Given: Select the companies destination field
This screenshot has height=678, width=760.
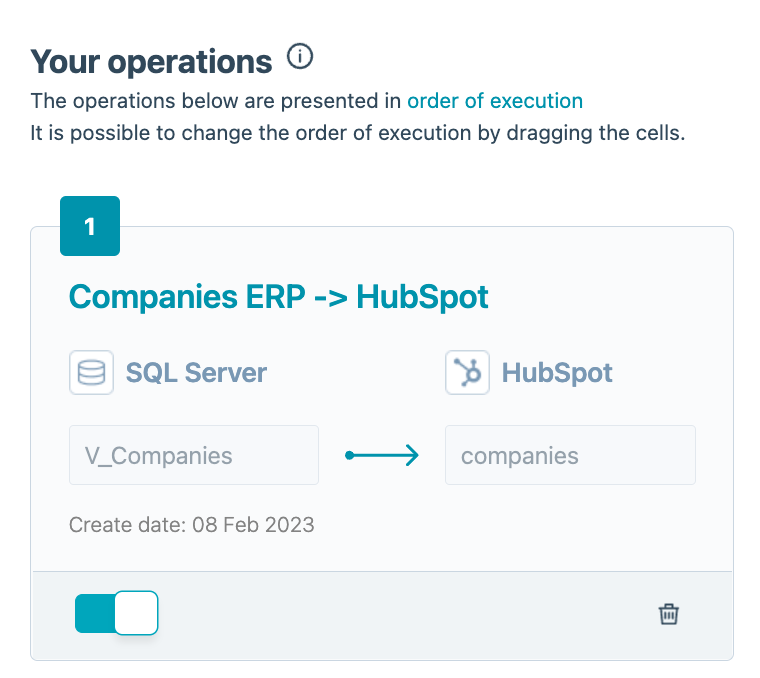Looking at the screenshot, I should tap(569, 456).
